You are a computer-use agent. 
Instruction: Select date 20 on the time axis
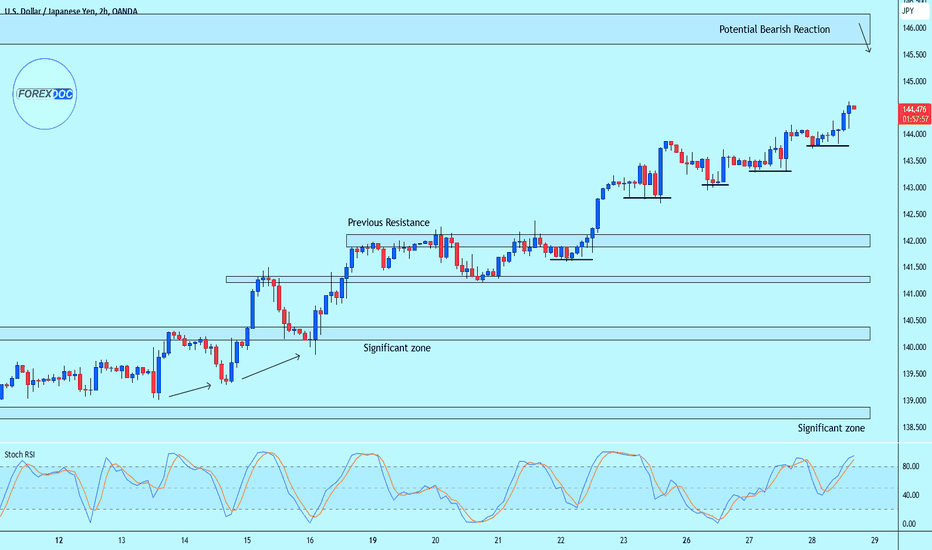[435, 540]
